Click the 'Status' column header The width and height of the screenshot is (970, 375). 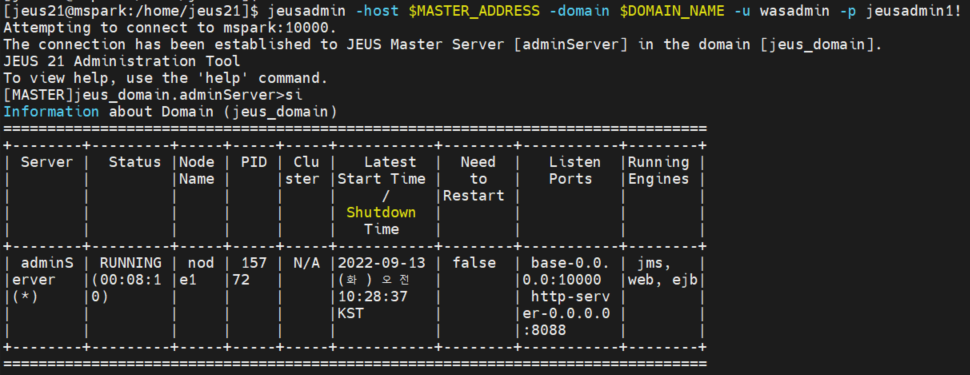135,162
